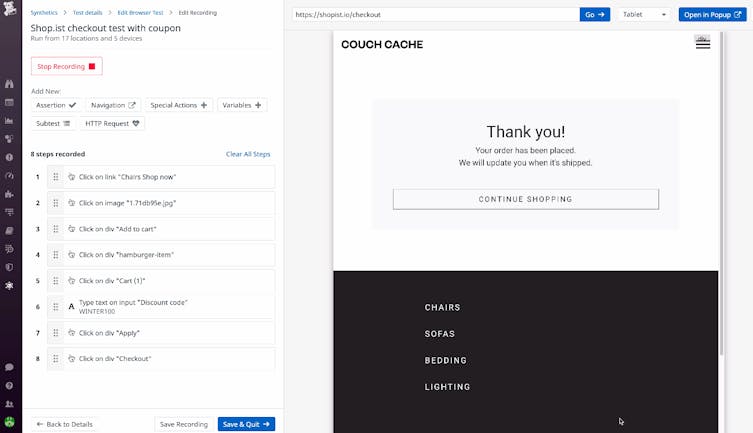Click the type-text 'A' icon on step 6
The width and height of the screenshot is (753, 433).
[x=72, y=307]
